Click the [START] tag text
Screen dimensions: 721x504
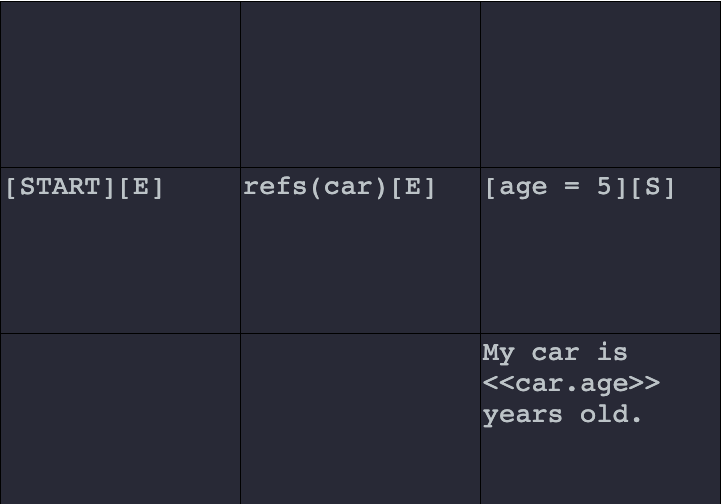pos(60,187)
